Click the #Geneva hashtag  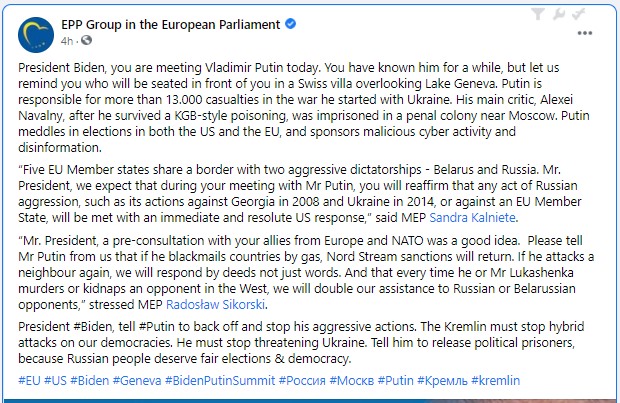click(x=137, y=380)
